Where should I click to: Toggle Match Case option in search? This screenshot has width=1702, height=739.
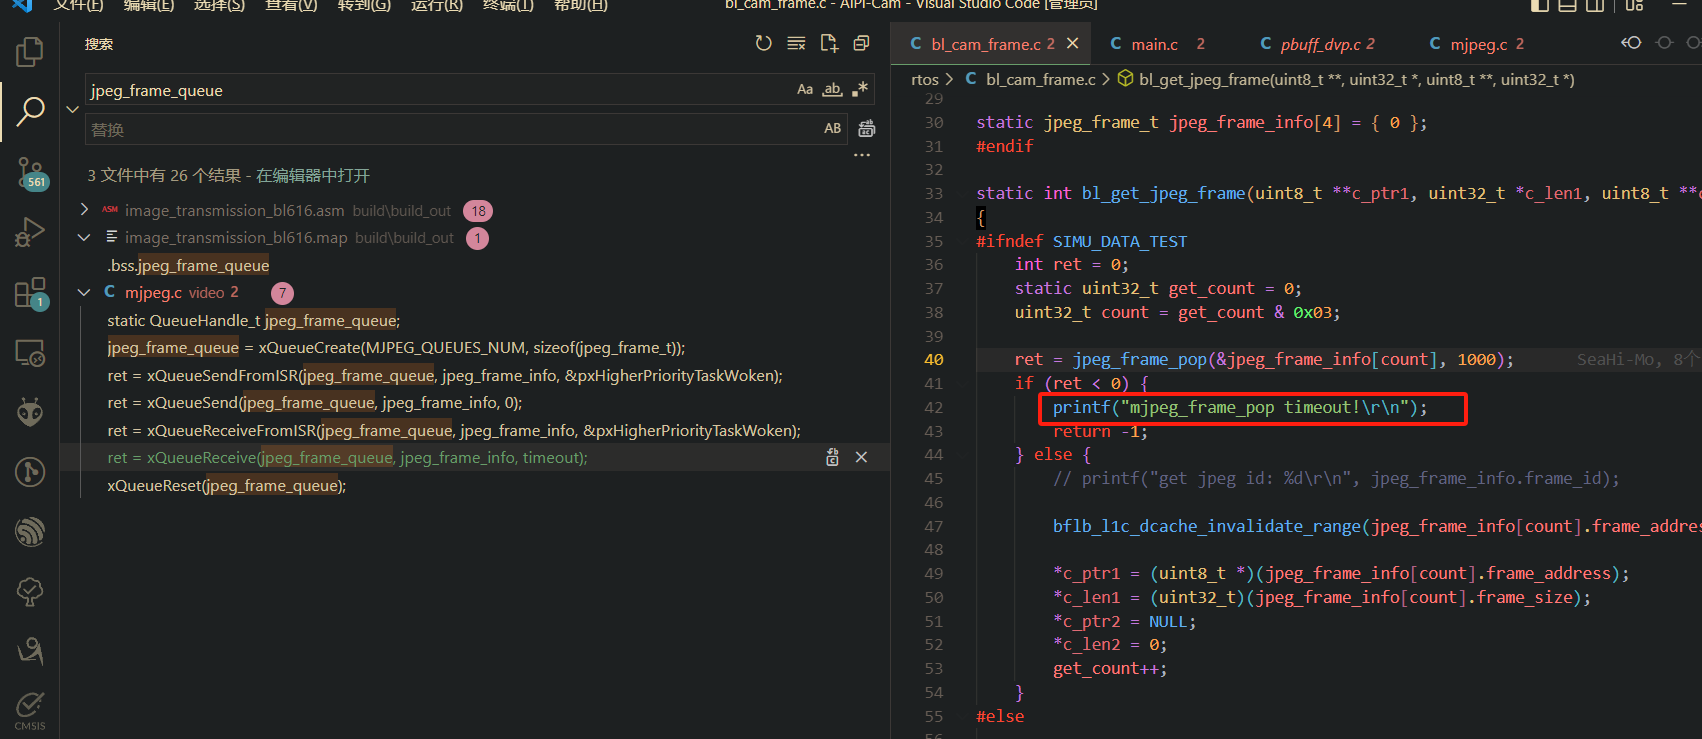point(805,90)
